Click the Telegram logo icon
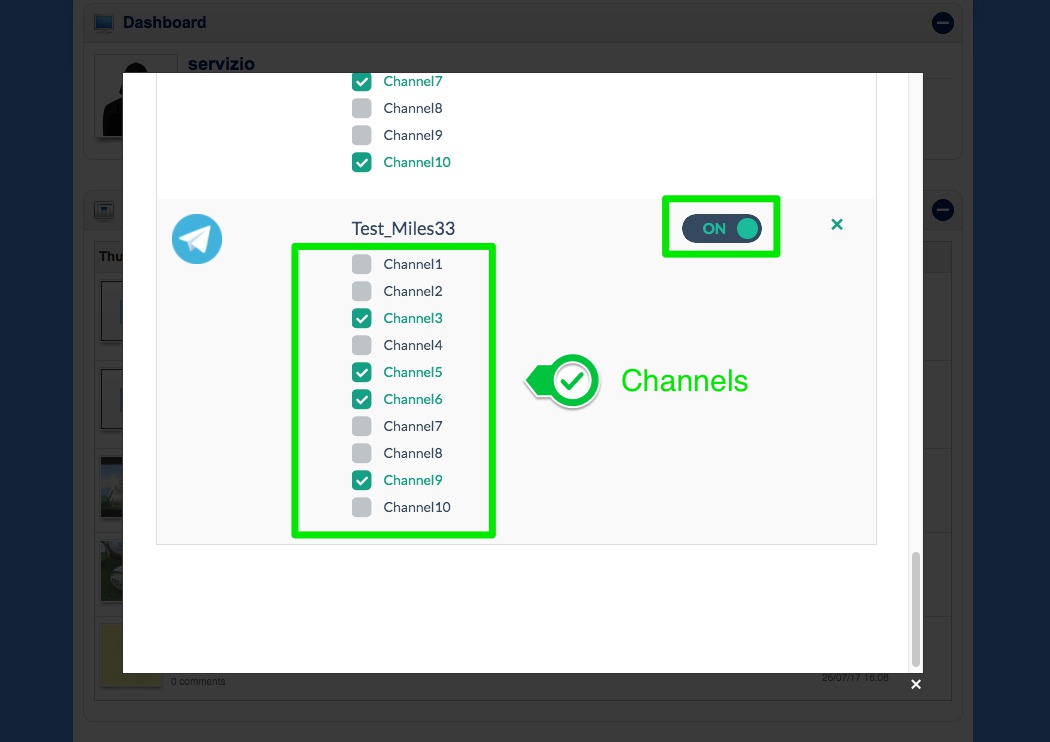The width and height of the screenshot is (1050, 742). pos(196,239)
